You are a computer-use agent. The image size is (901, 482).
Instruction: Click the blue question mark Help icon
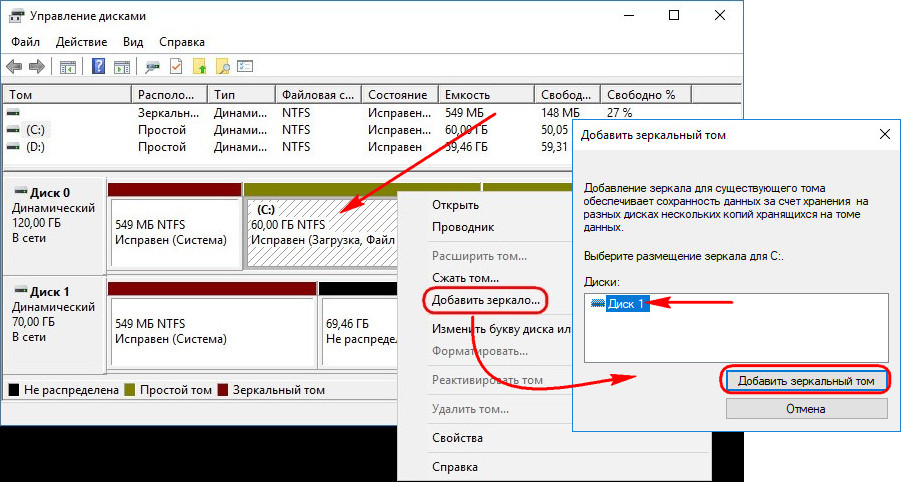pos(99,67)
